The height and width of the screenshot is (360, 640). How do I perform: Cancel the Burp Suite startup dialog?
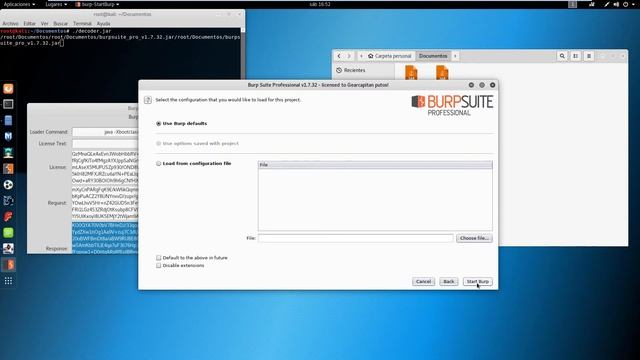(x=423, y=282)
